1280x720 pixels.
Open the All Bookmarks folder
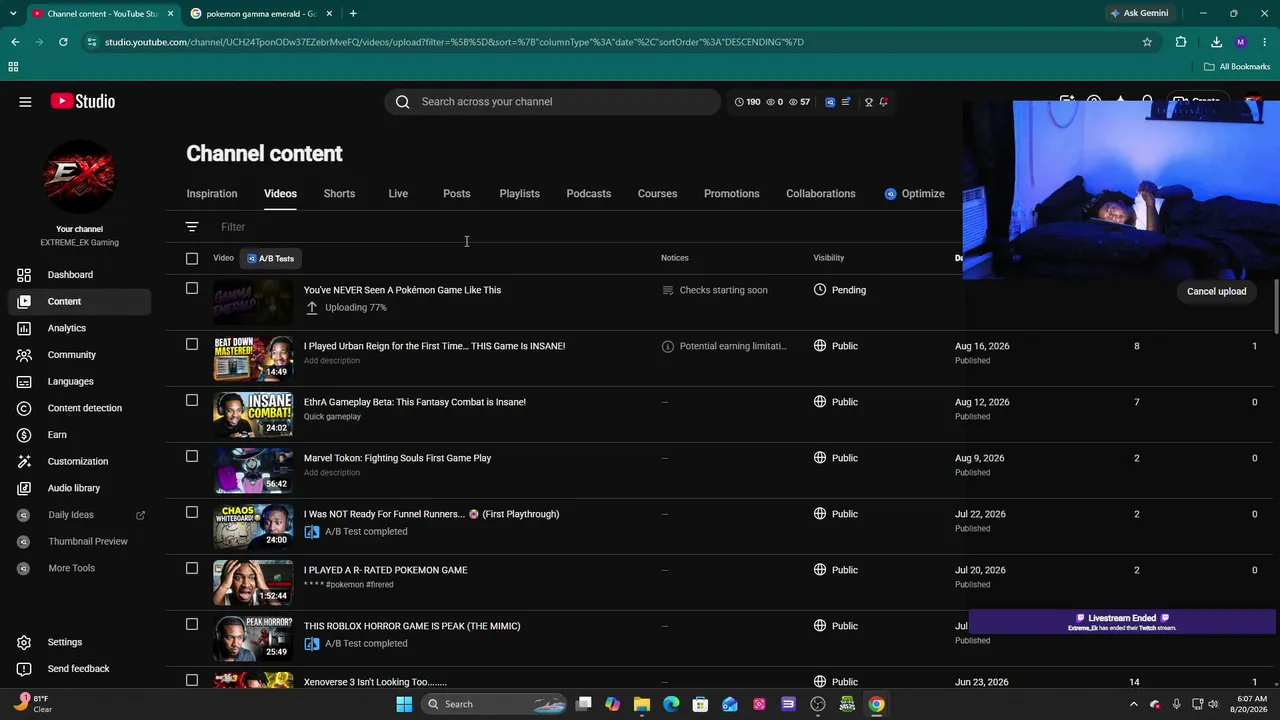point(1237,67)
